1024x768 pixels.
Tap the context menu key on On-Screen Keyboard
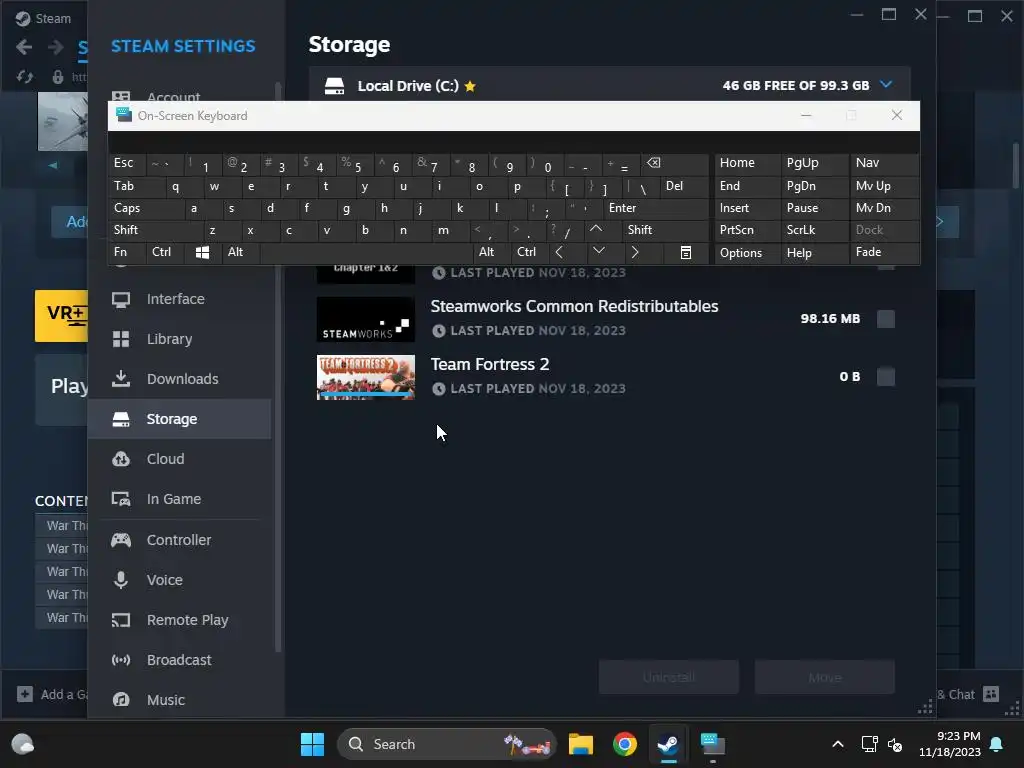click(x=686, y=253)
